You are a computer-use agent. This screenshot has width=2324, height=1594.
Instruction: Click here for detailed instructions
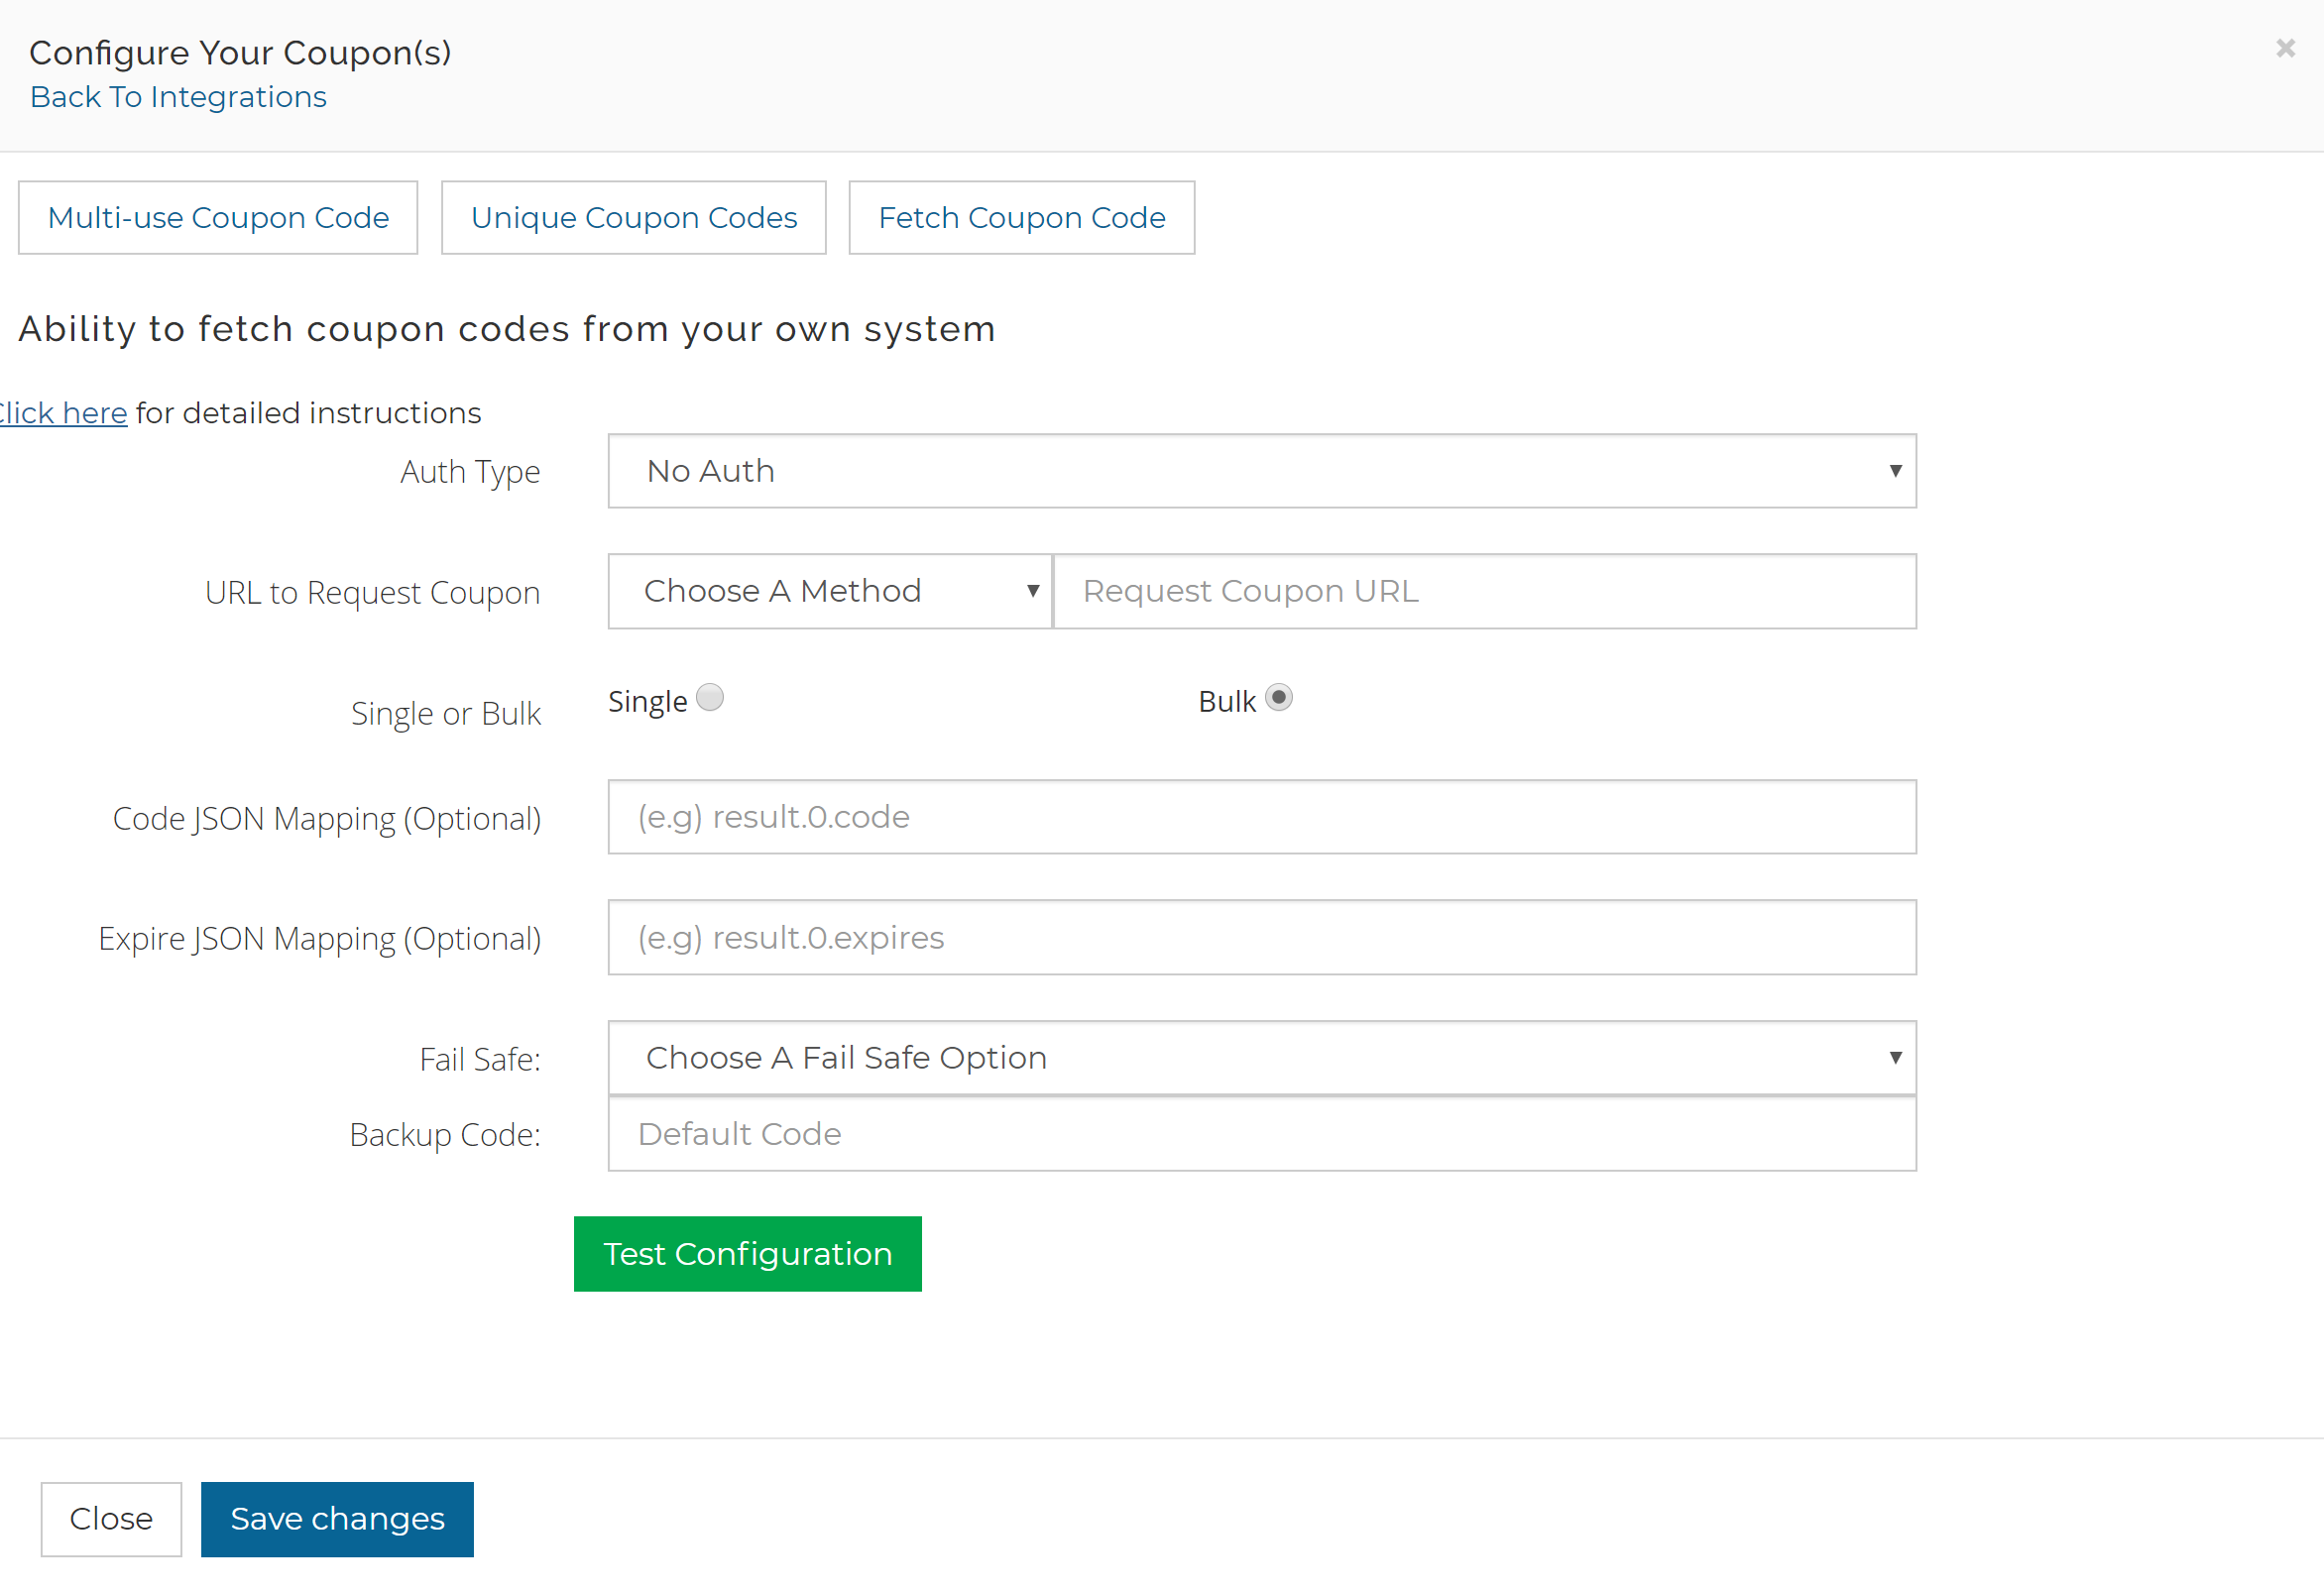pos(62,412)
